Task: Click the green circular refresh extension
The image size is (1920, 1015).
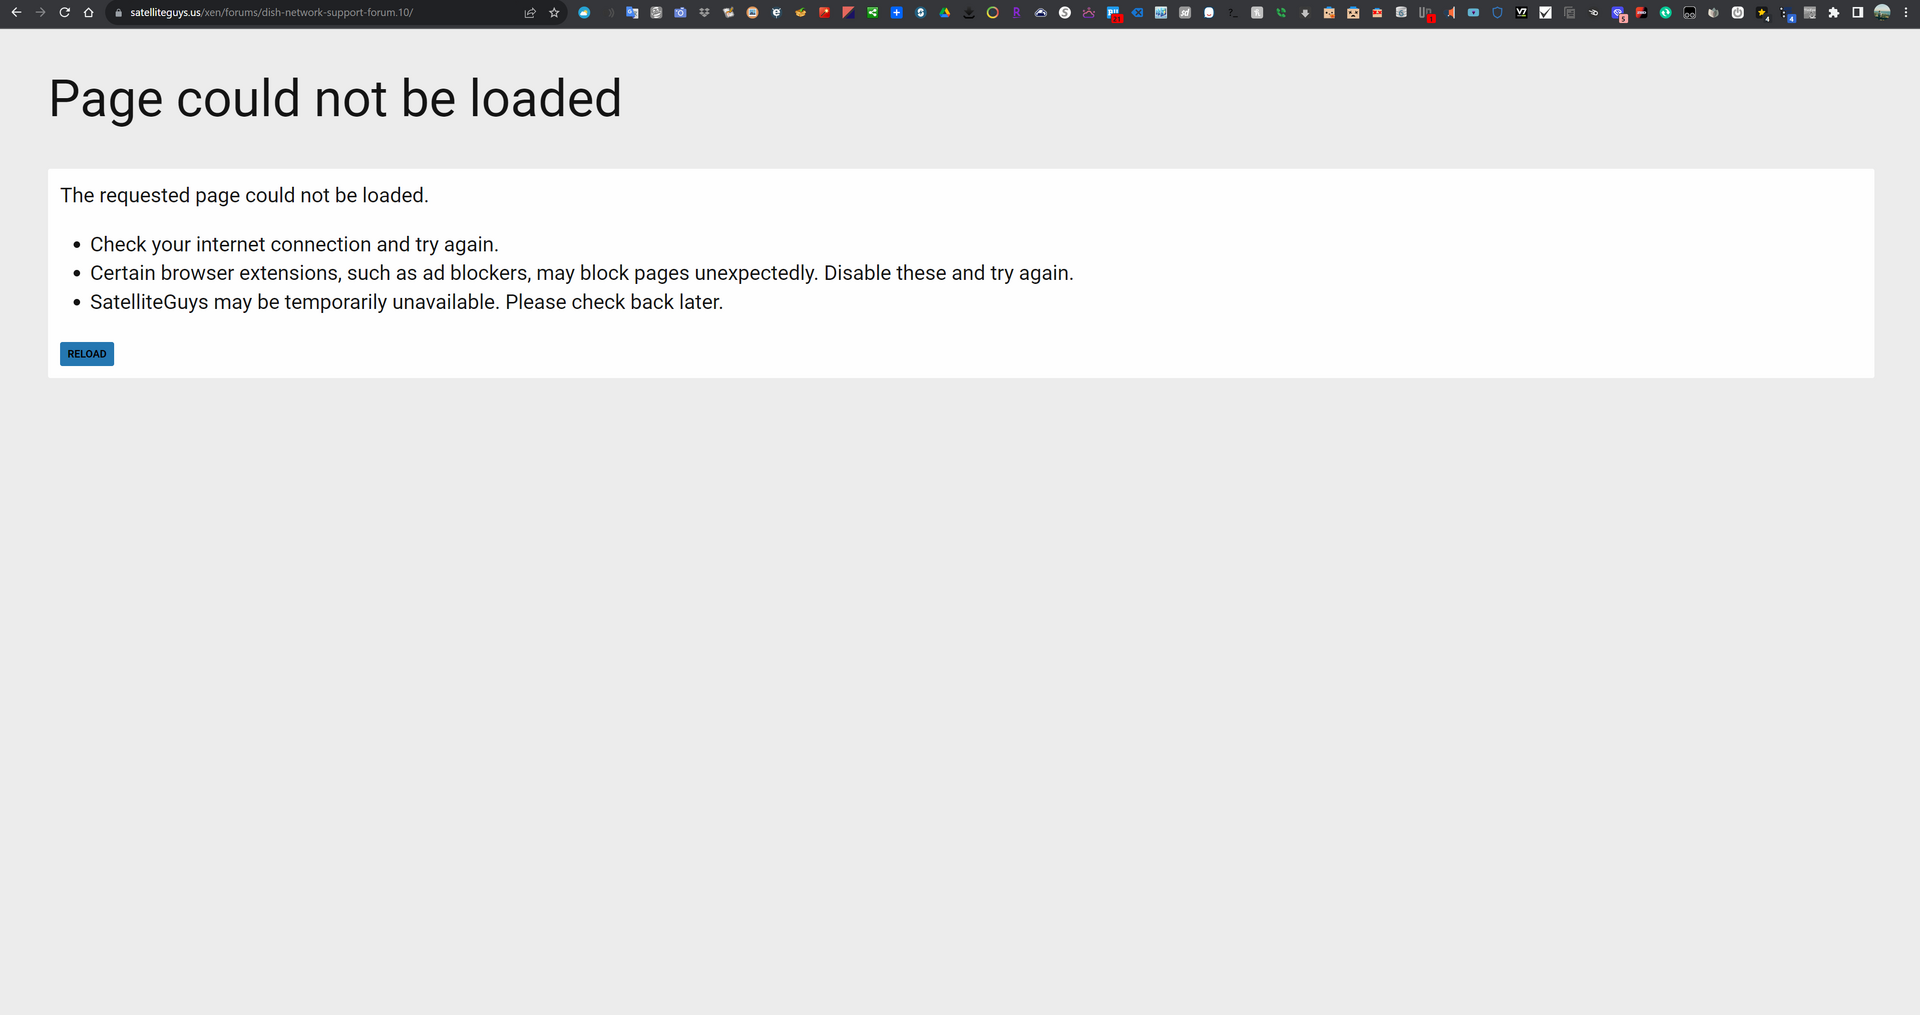Action: click(1665, 13)
